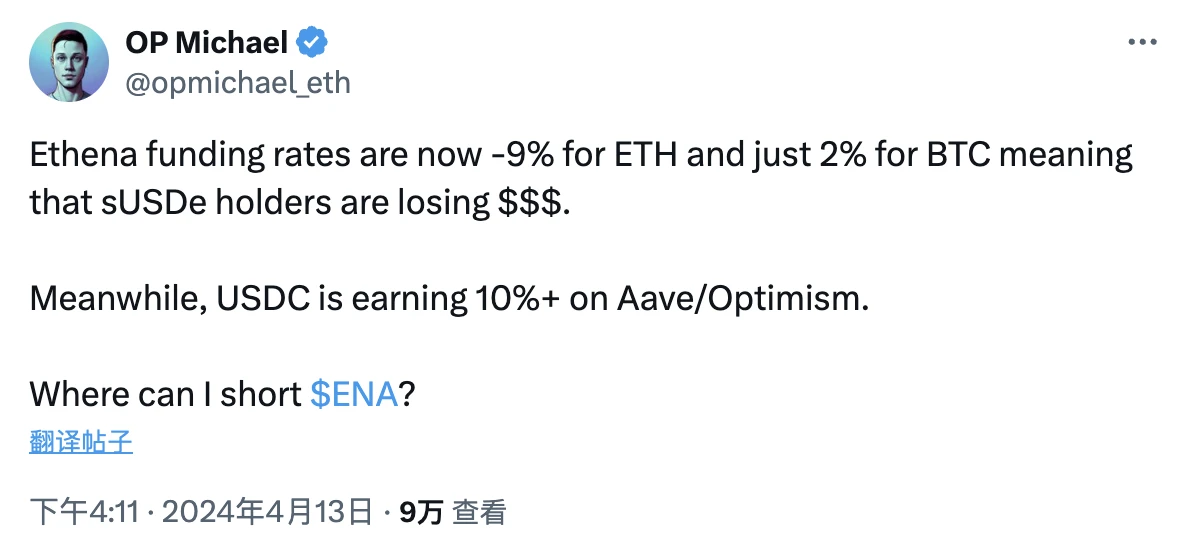Open the more options three-dot menu
The height and width of the screenshot is (546, 1190).
pos(1142,42)
